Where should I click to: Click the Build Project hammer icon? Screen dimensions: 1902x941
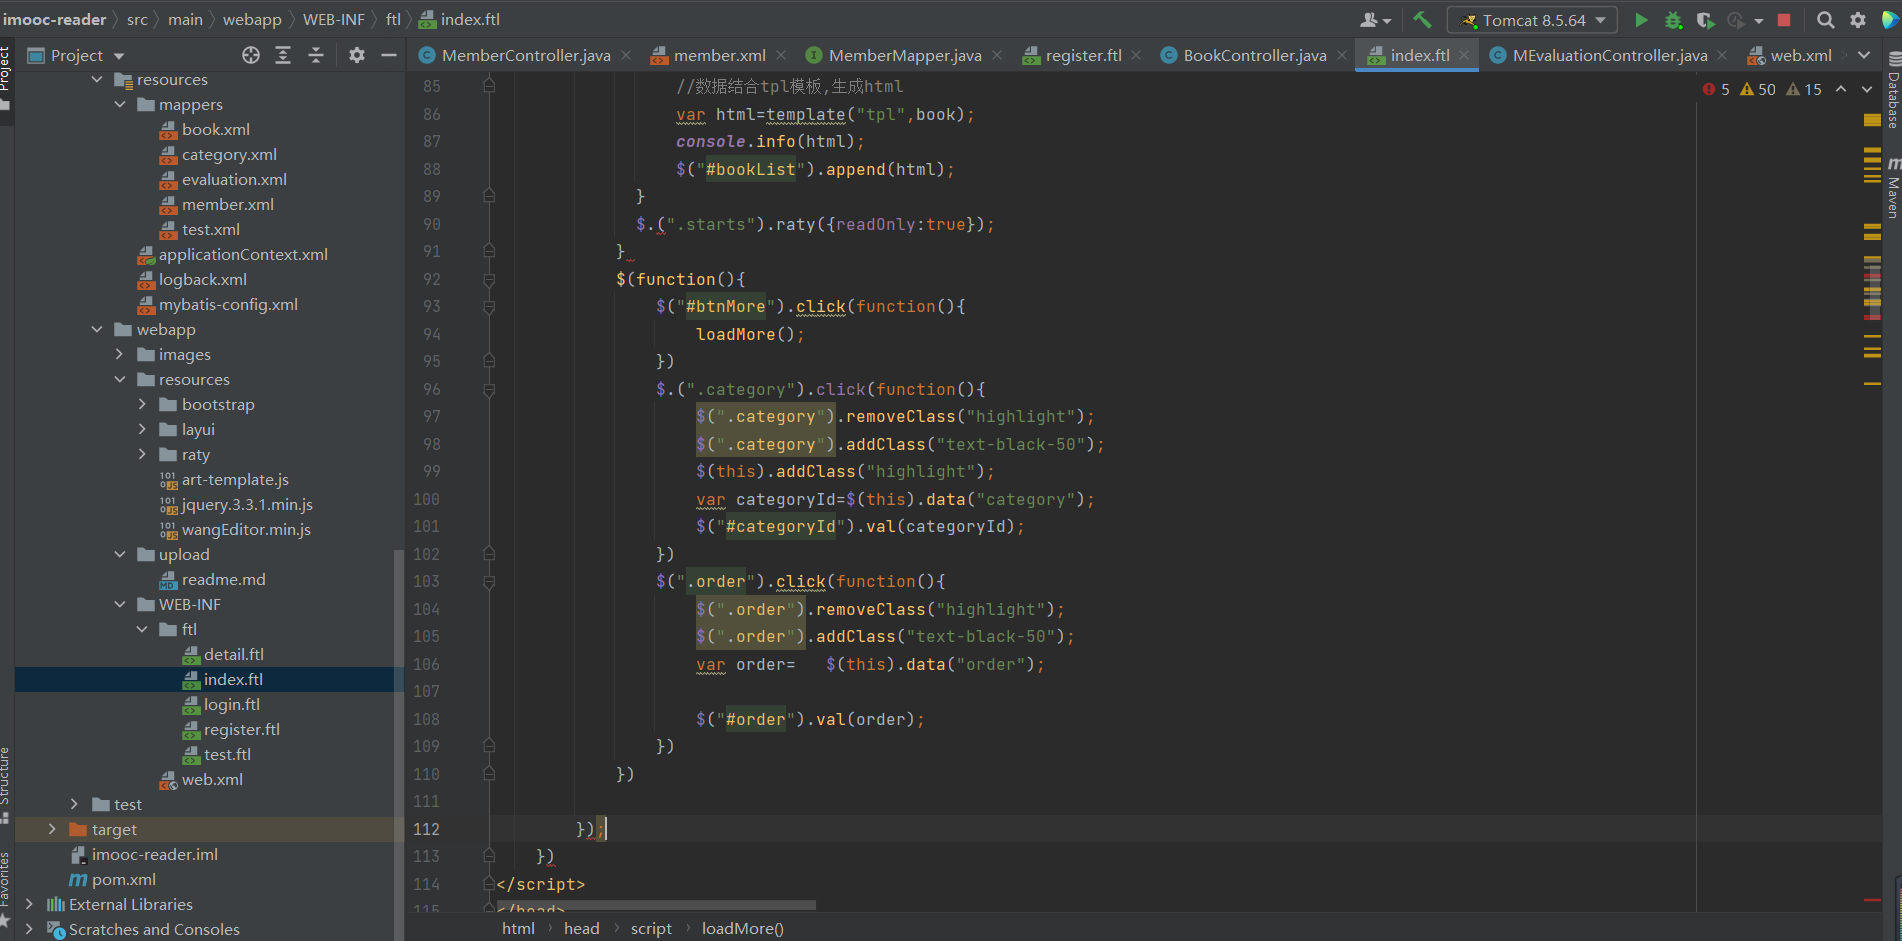[x=1422, y=20]
